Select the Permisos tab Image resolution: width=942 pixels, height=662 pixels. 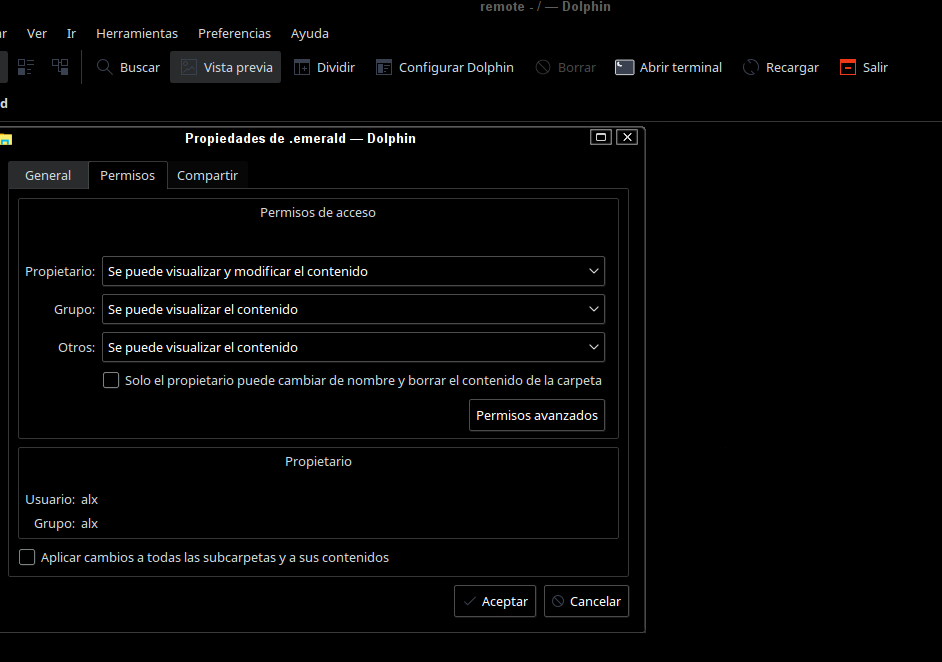coord(127,175)
